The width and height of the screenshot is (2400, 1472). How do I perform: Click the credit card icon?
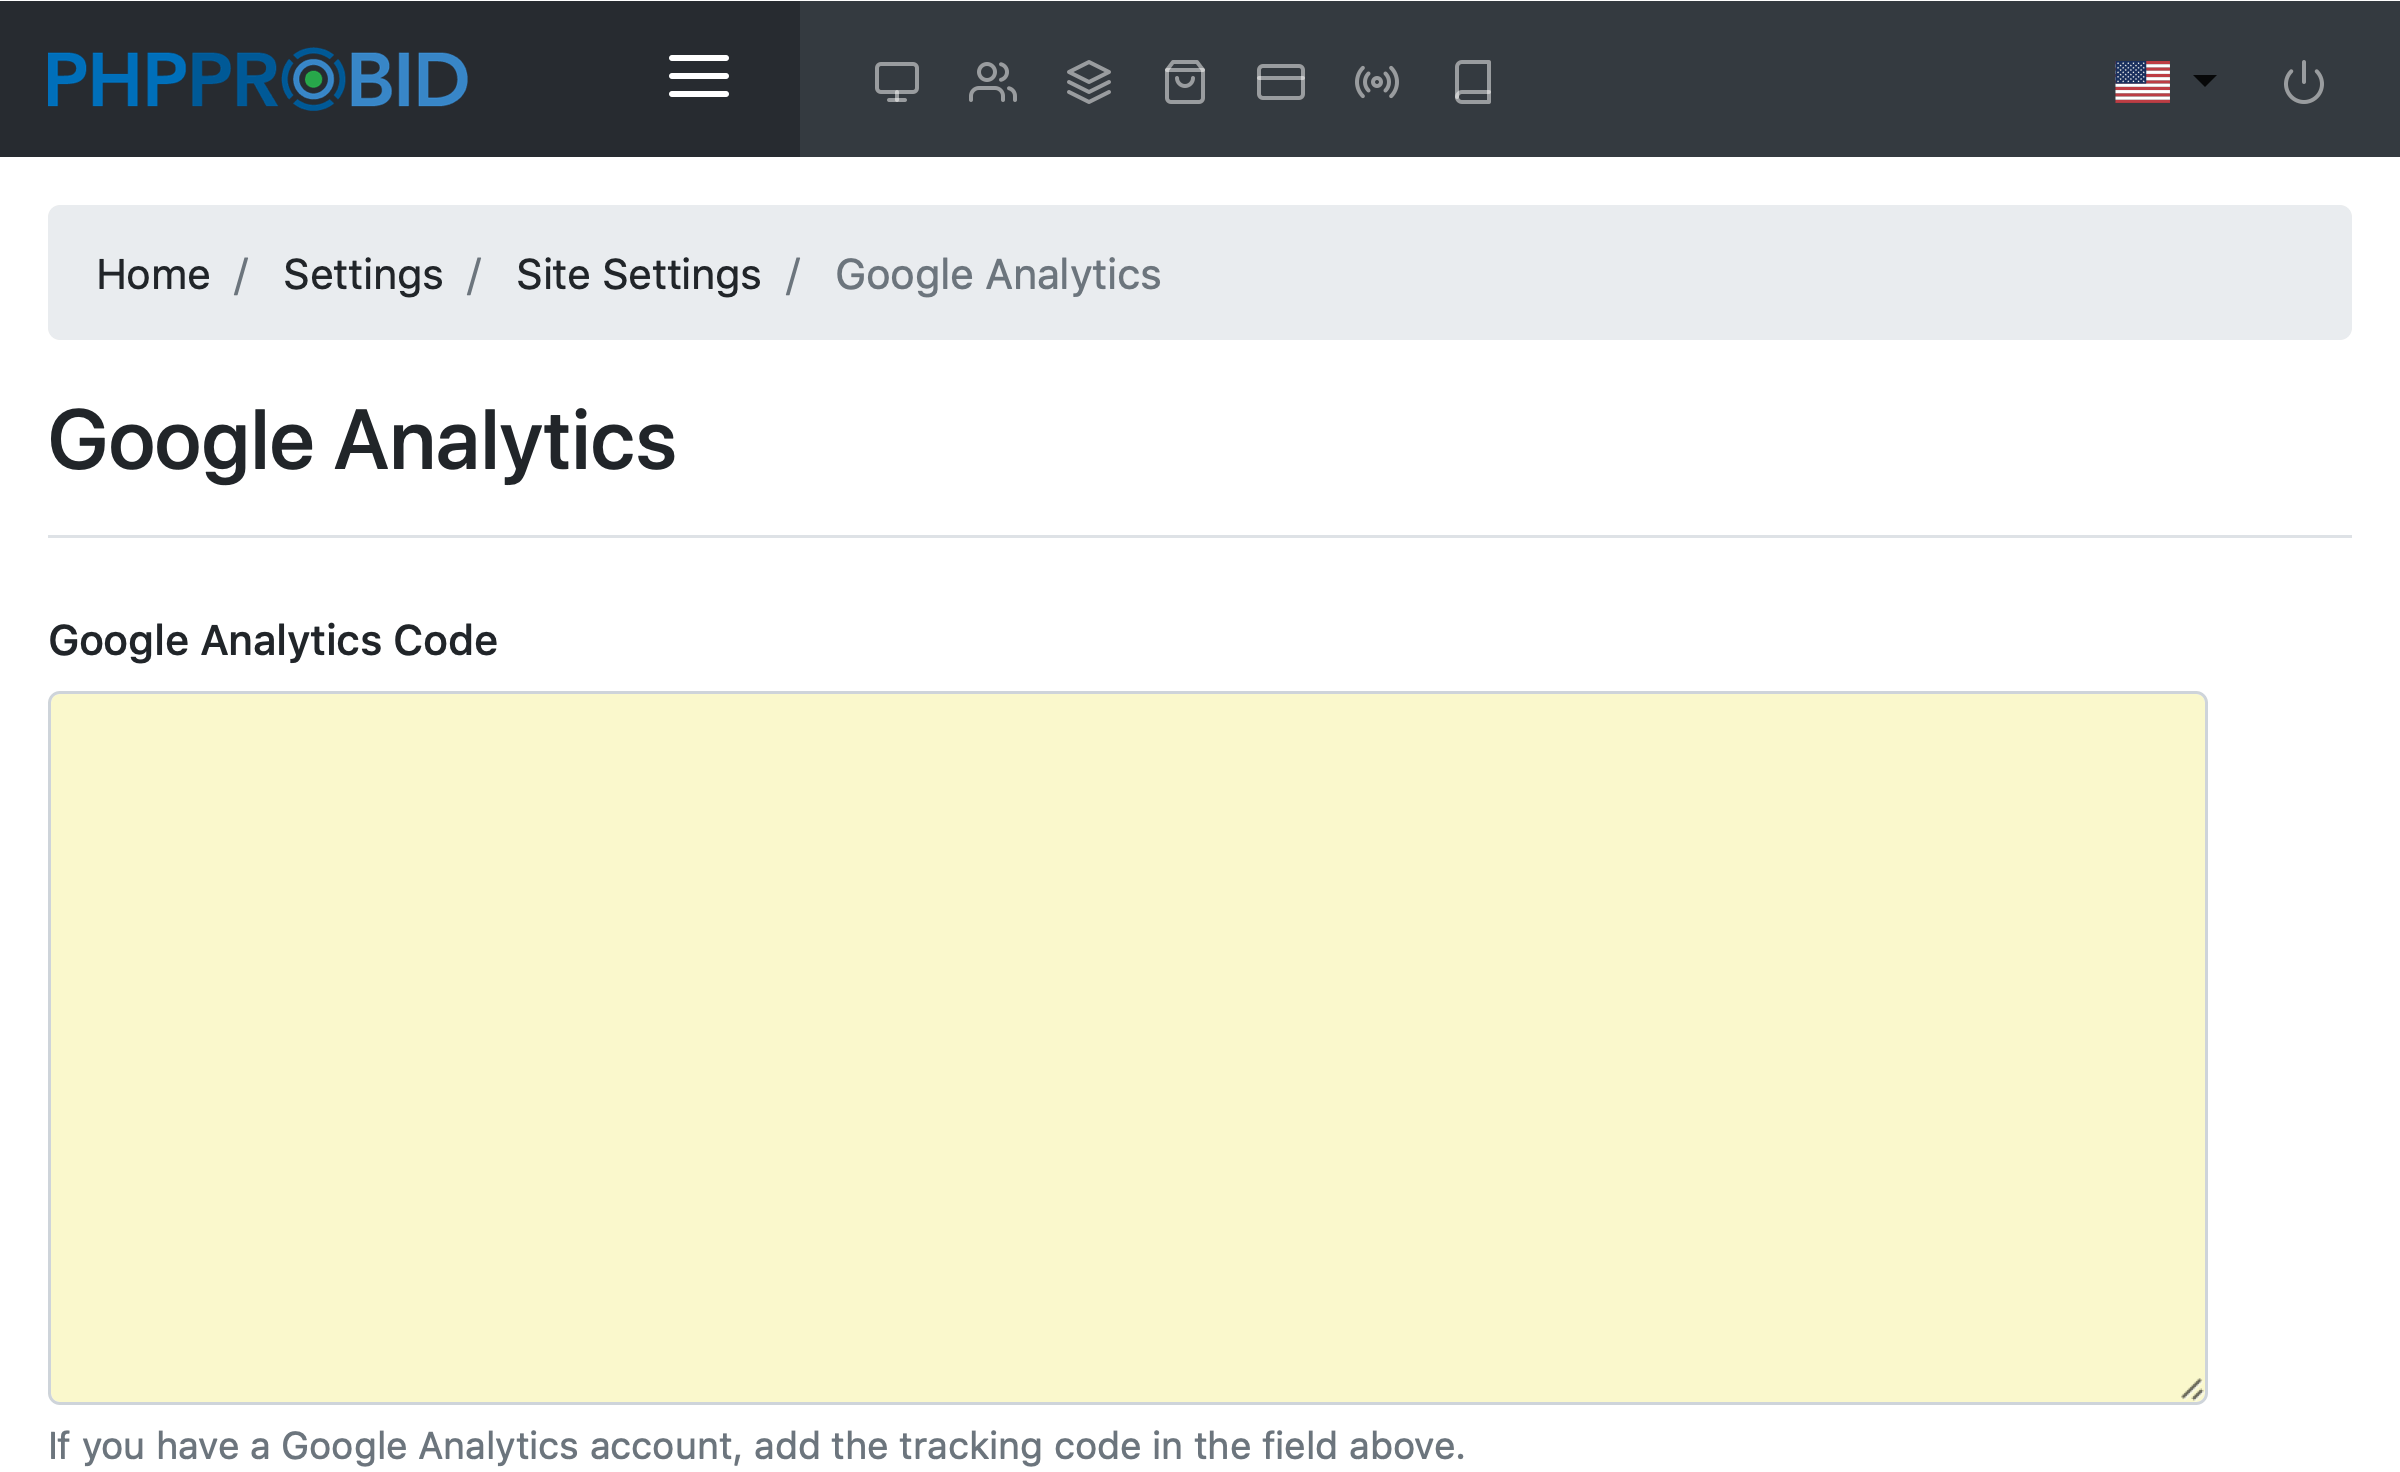pos(1280,82)
